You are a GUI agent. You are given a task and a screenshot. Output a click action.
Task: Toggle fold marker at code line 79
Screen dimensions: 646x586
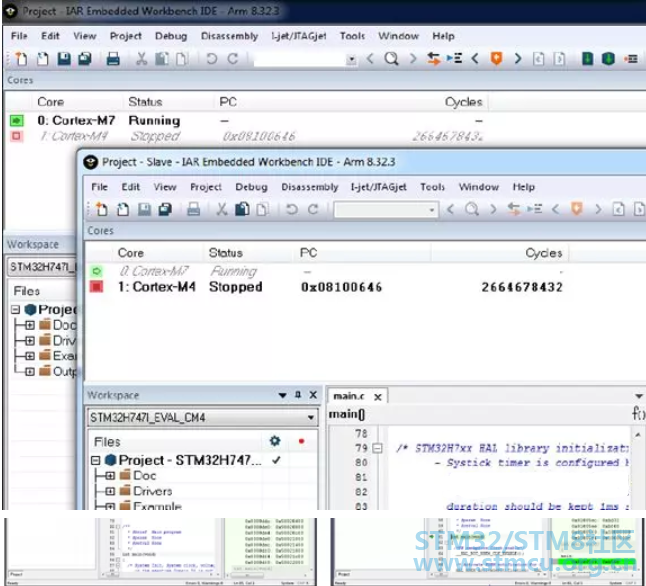[377, 448]
